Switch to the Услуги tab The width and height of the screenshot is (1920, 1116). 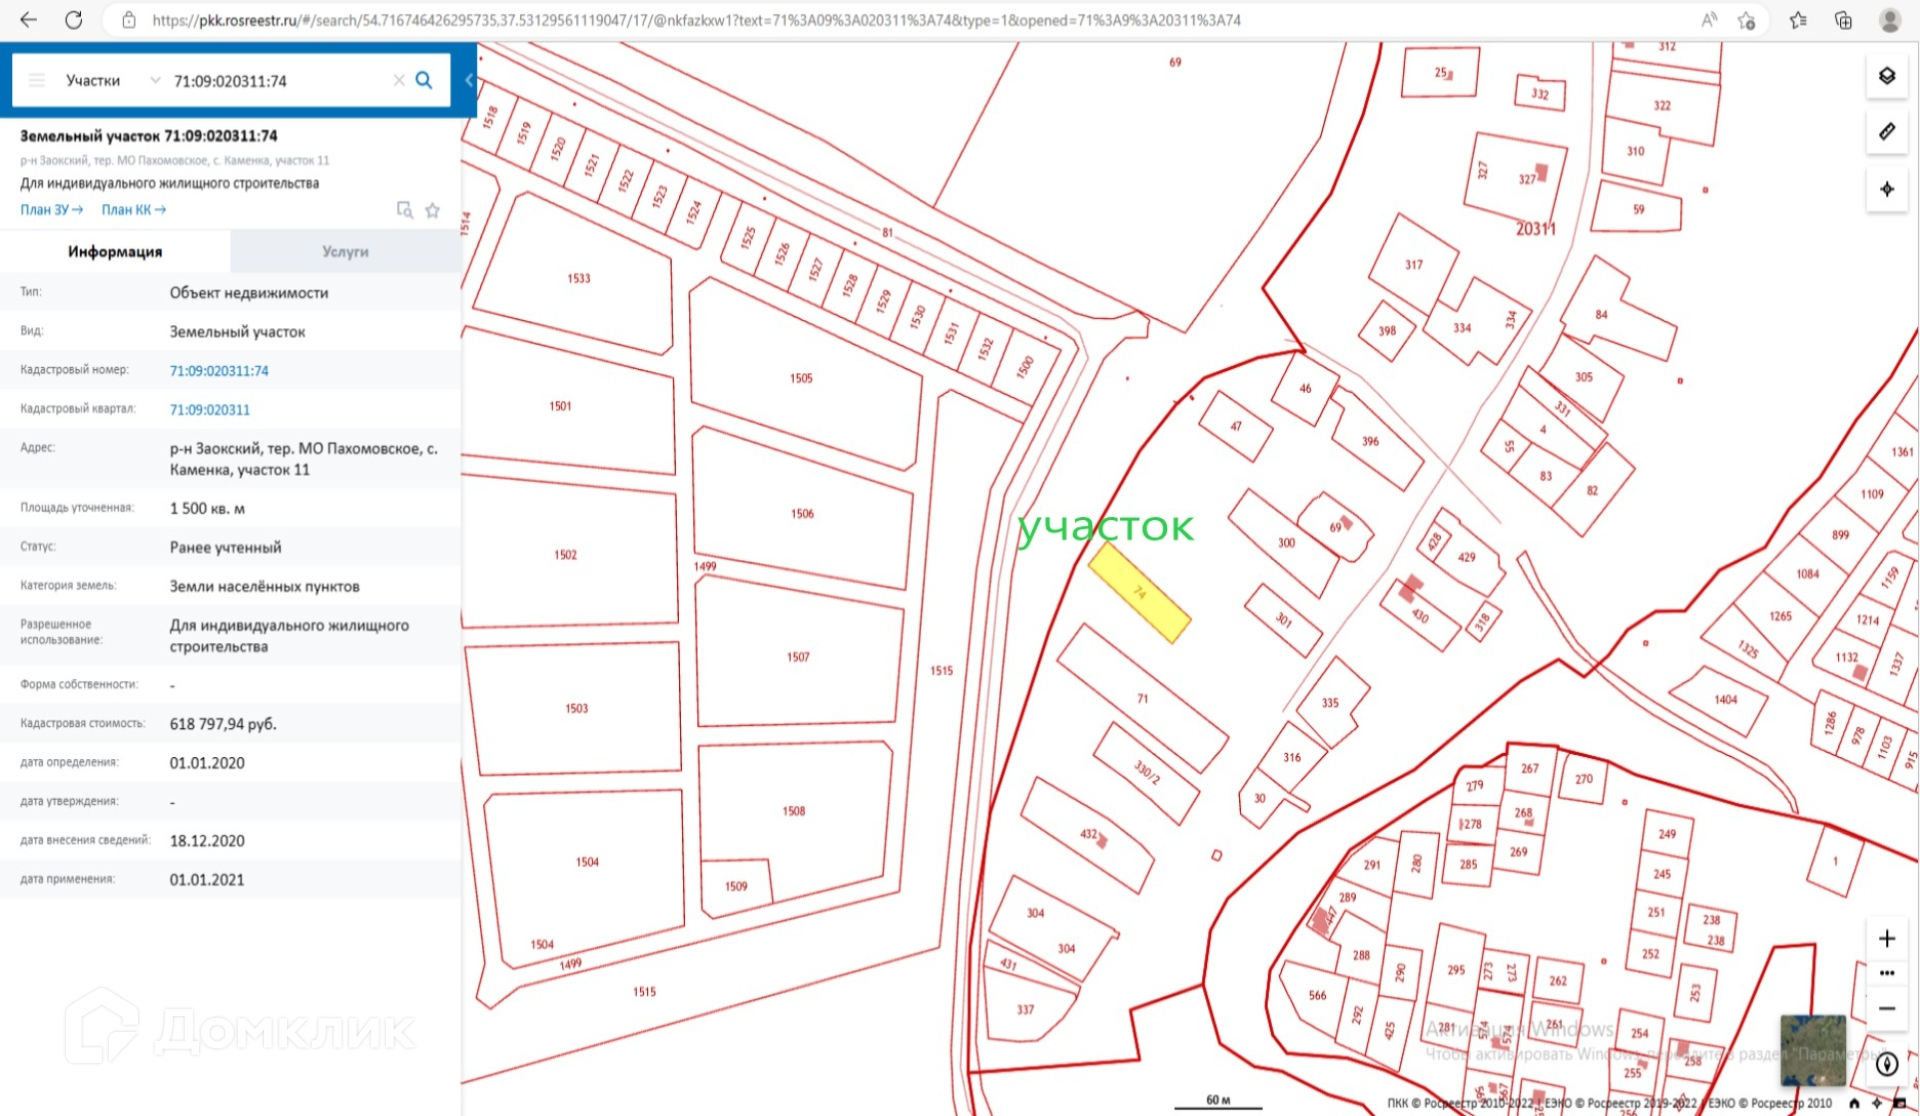tap(345, 252)
